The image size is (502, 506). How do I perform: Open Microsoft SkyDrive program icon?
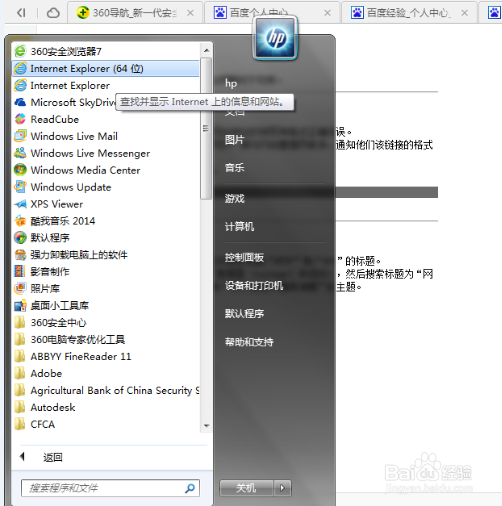20,102
